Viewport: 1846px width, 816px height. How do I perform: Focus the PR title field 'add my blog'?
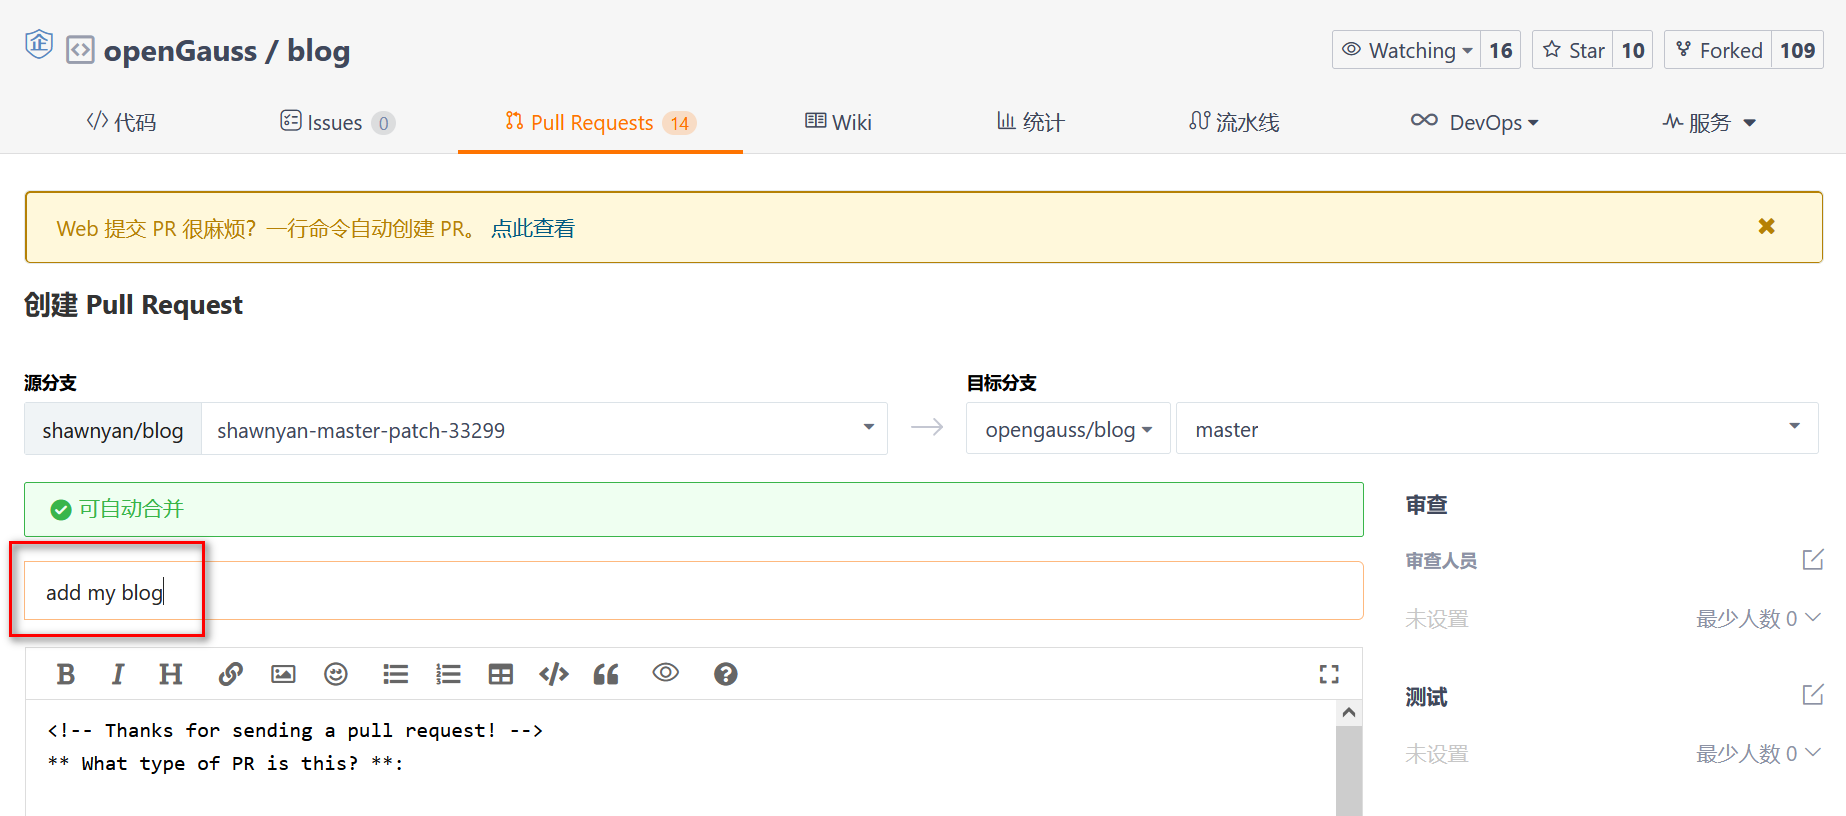click(x=694, y=591)
